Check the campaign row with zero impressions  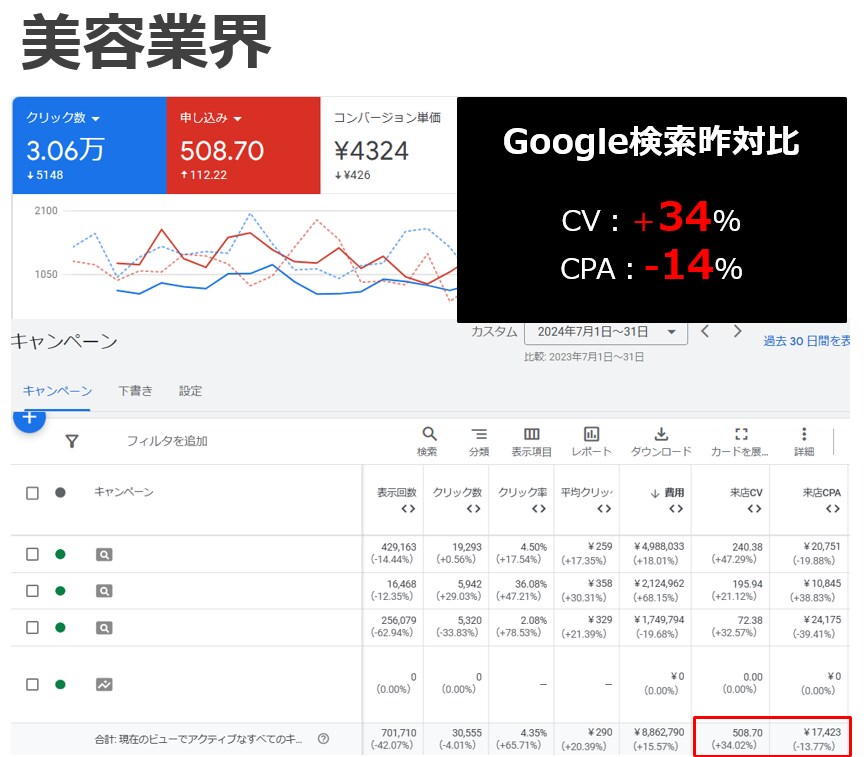[x=33, y=685]
